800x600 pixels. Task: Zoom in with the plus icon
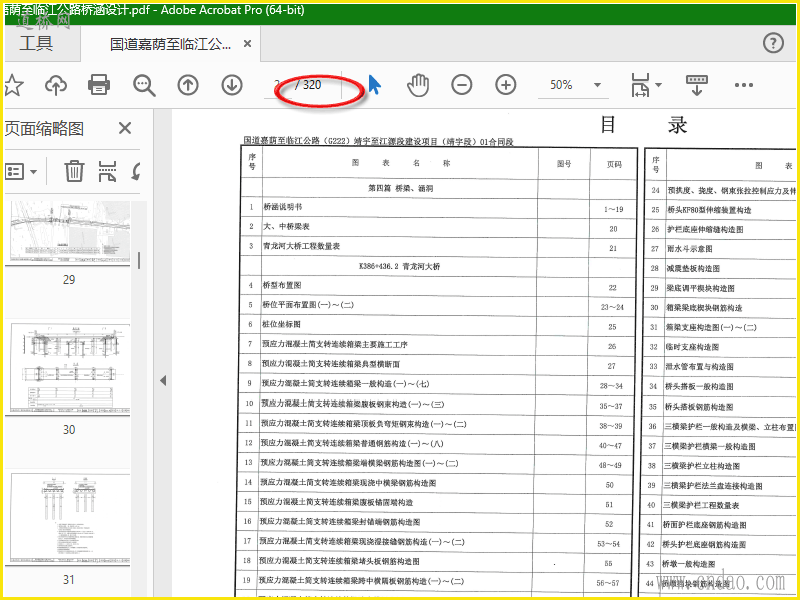(x=506, y=85)
